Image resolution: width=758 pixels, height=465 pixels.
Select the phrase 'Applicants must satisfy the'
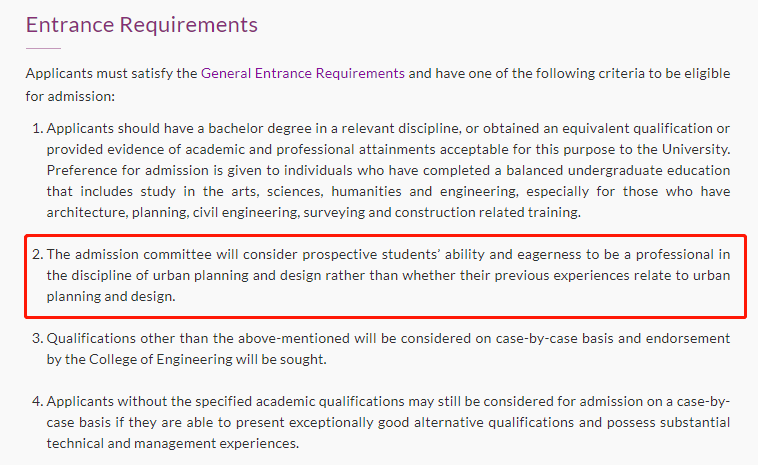pyautogui.click(x=112, y=73)
